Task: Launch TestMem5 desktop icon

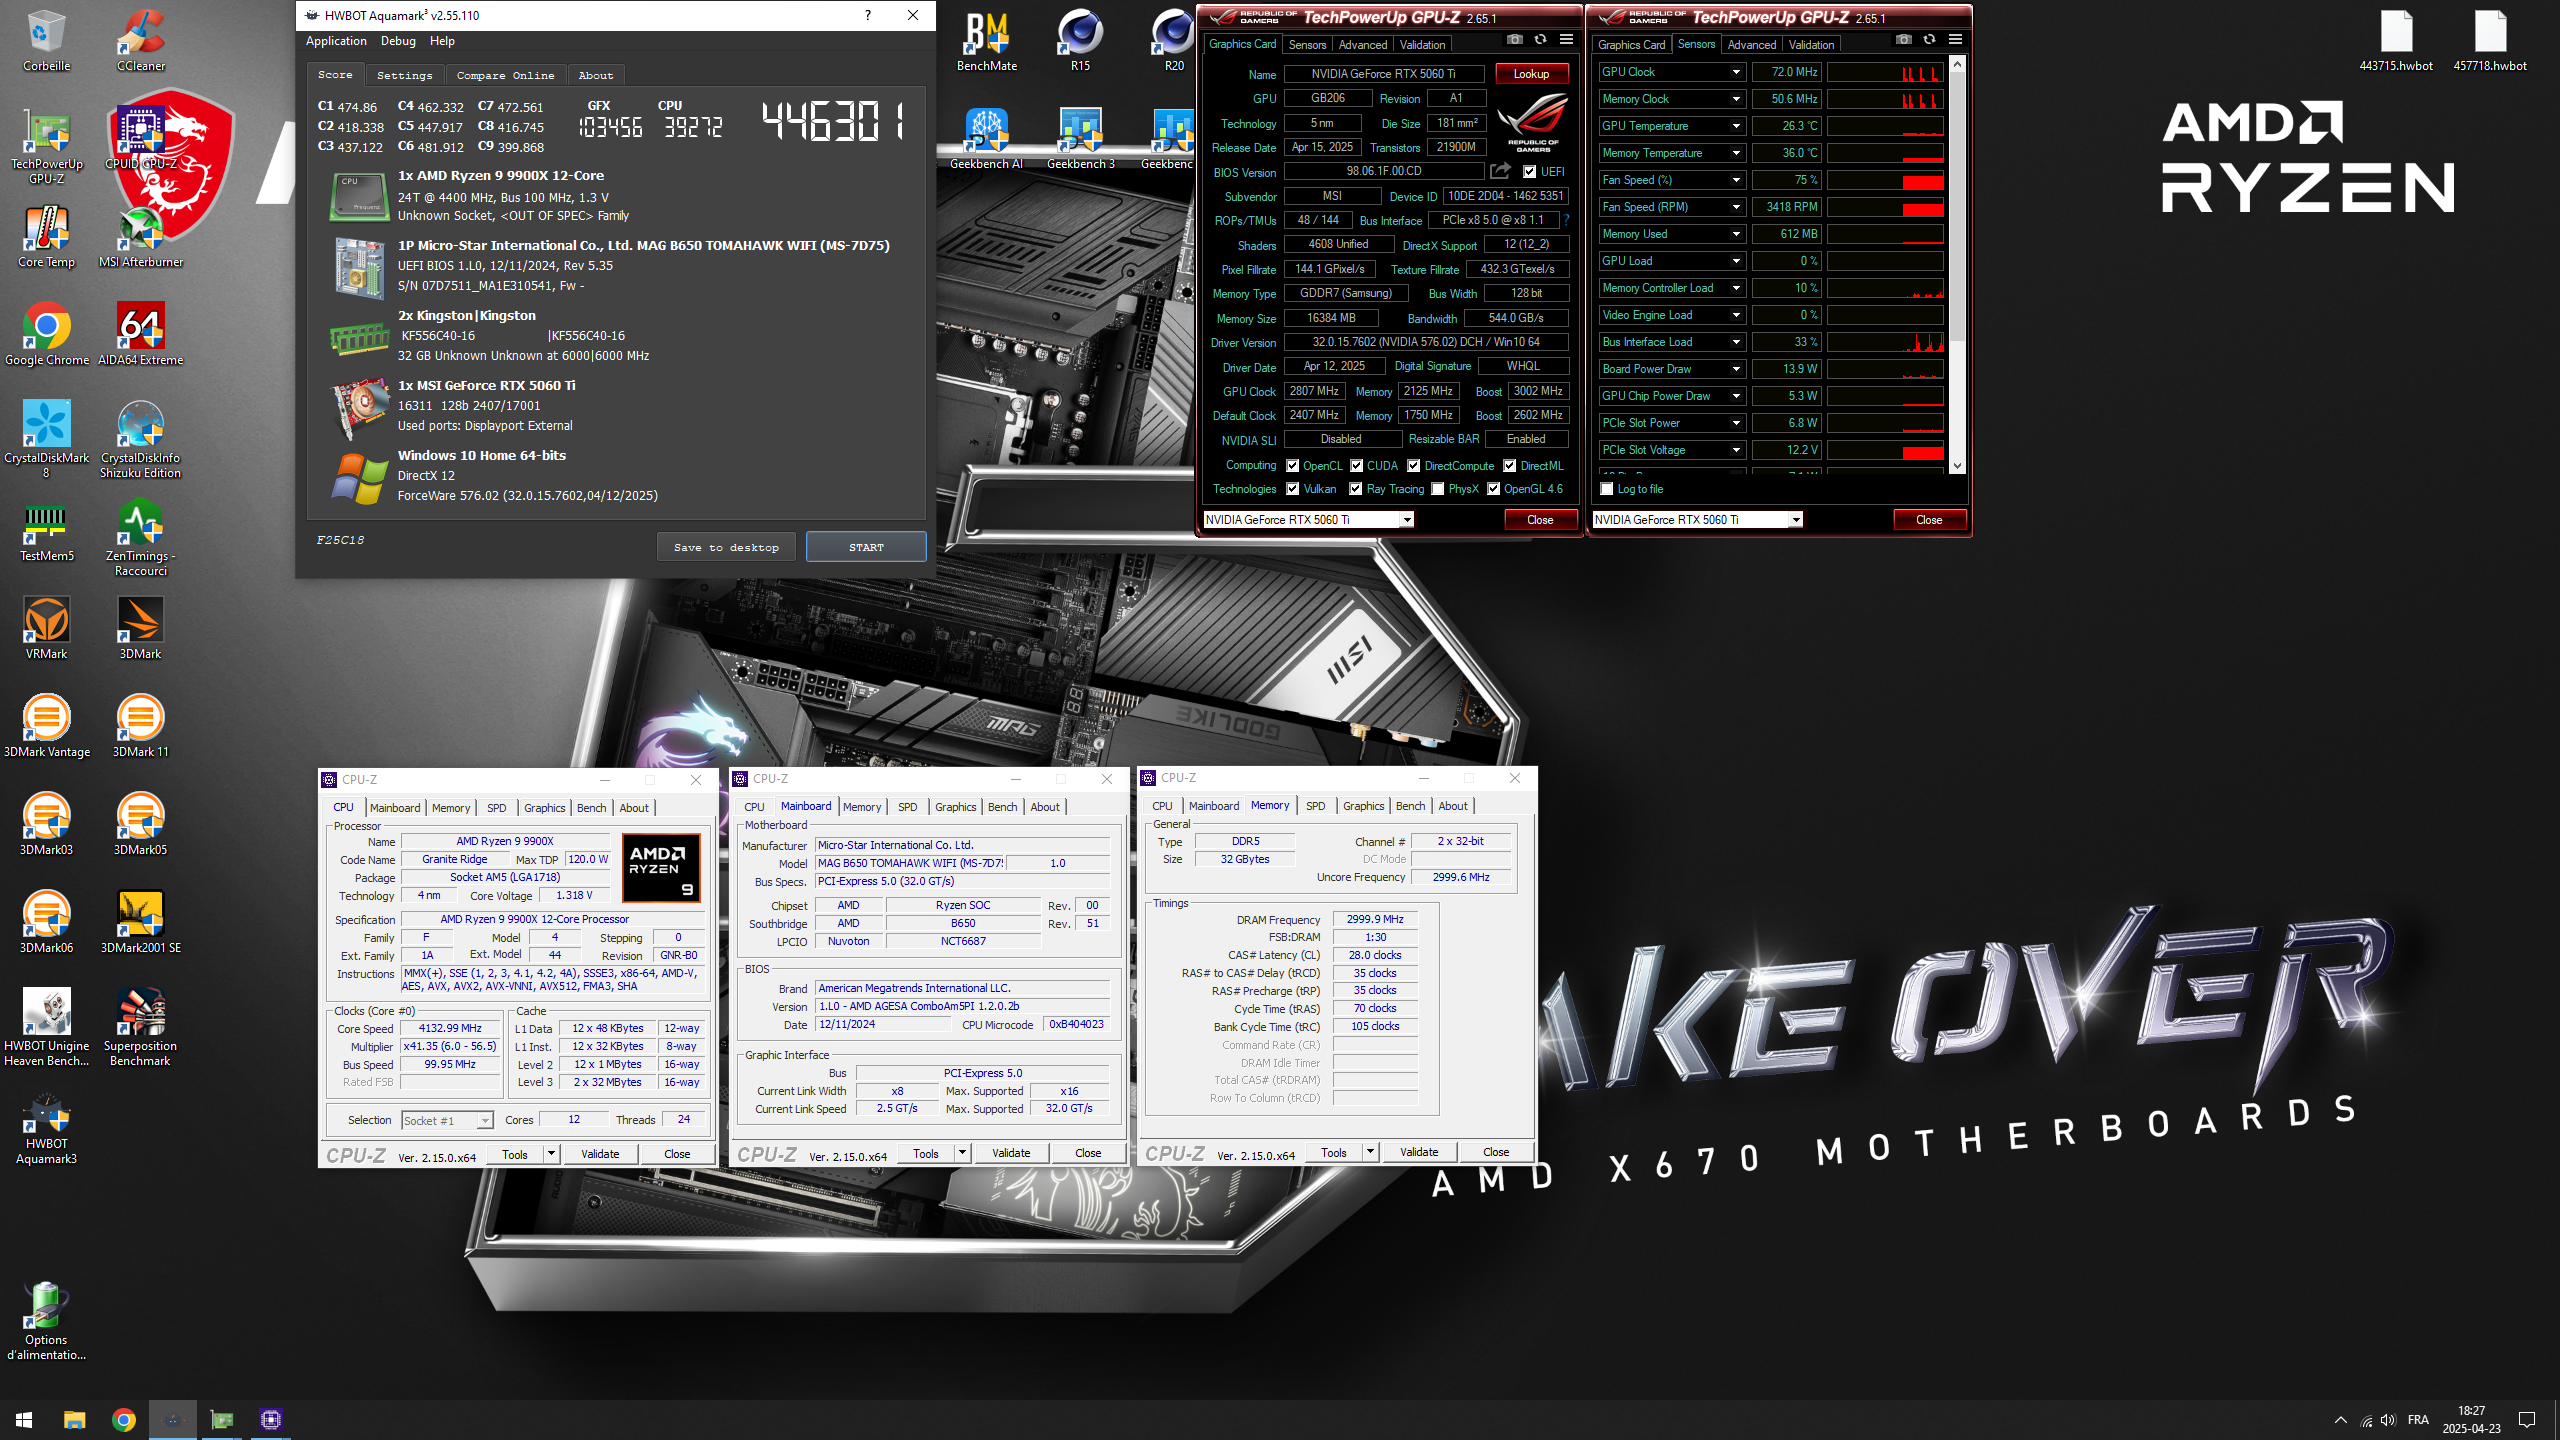Action: [46, 532]
